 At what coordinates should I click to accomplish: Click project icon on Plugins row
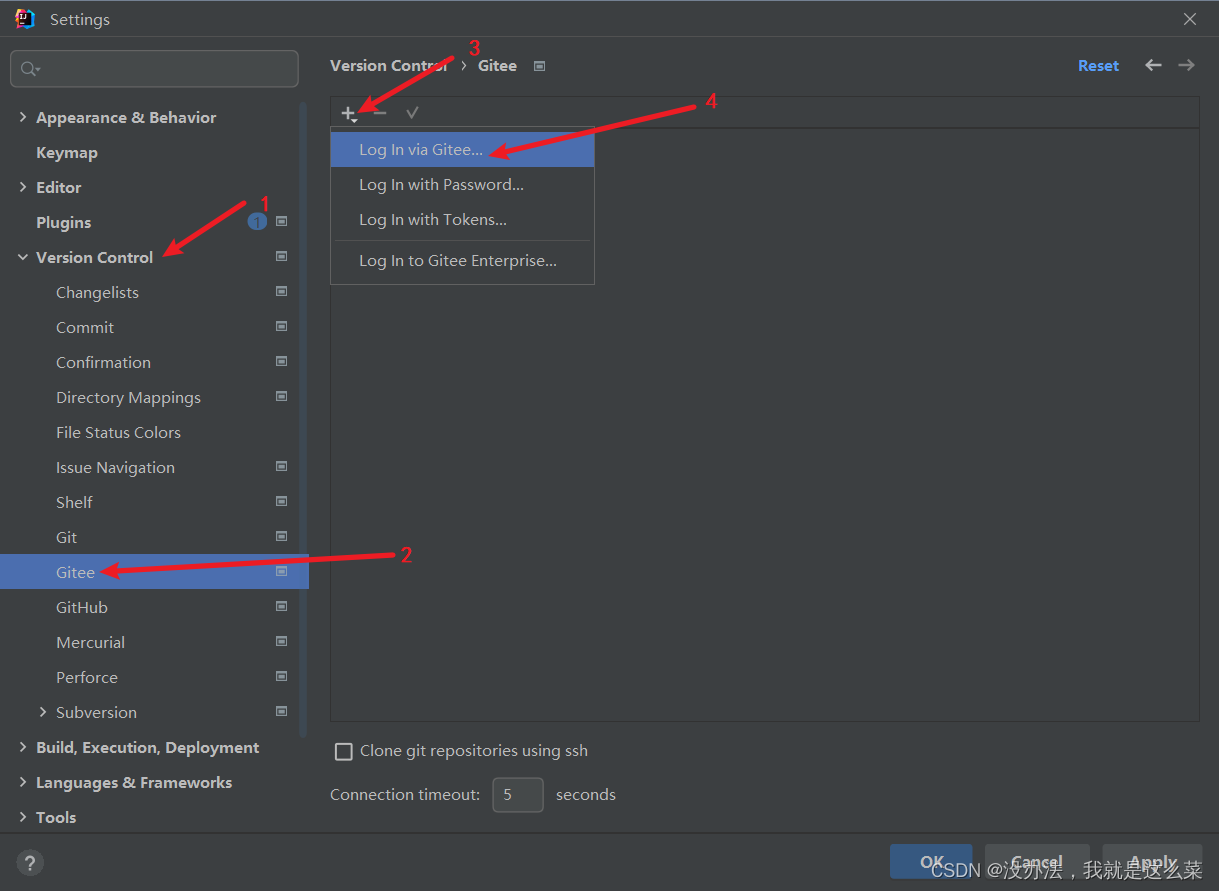click(x=281, y=221)
